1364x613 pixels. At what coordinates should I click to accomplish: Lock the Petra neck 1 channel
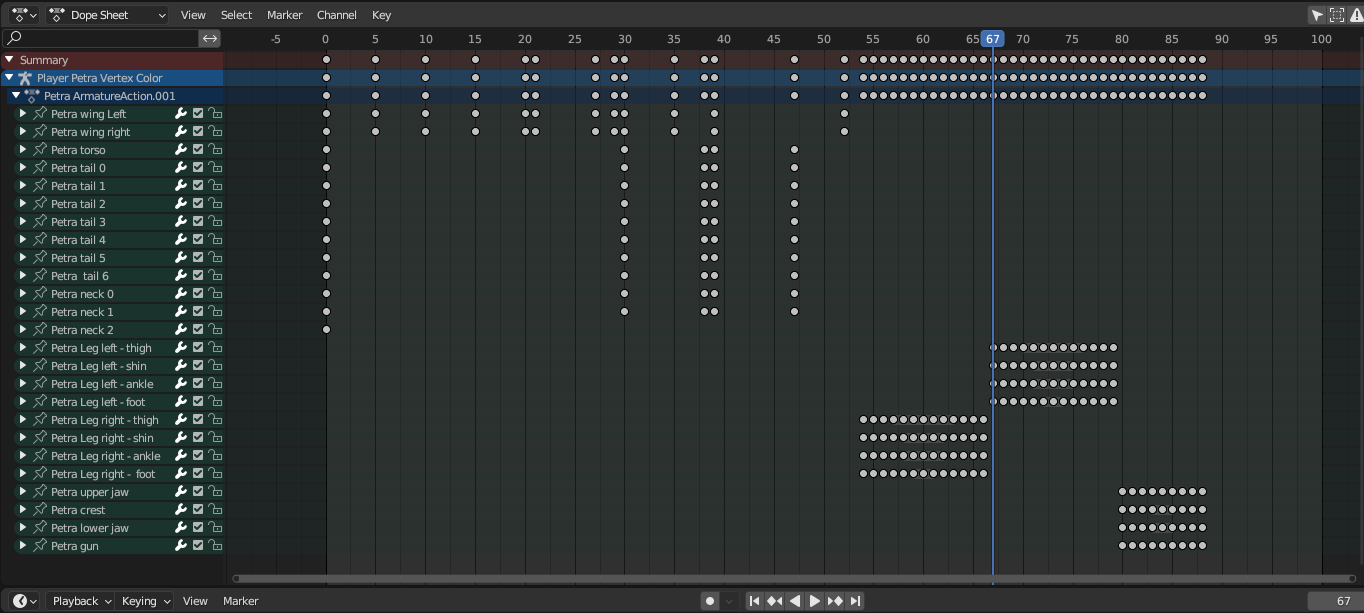pos(215,312)
